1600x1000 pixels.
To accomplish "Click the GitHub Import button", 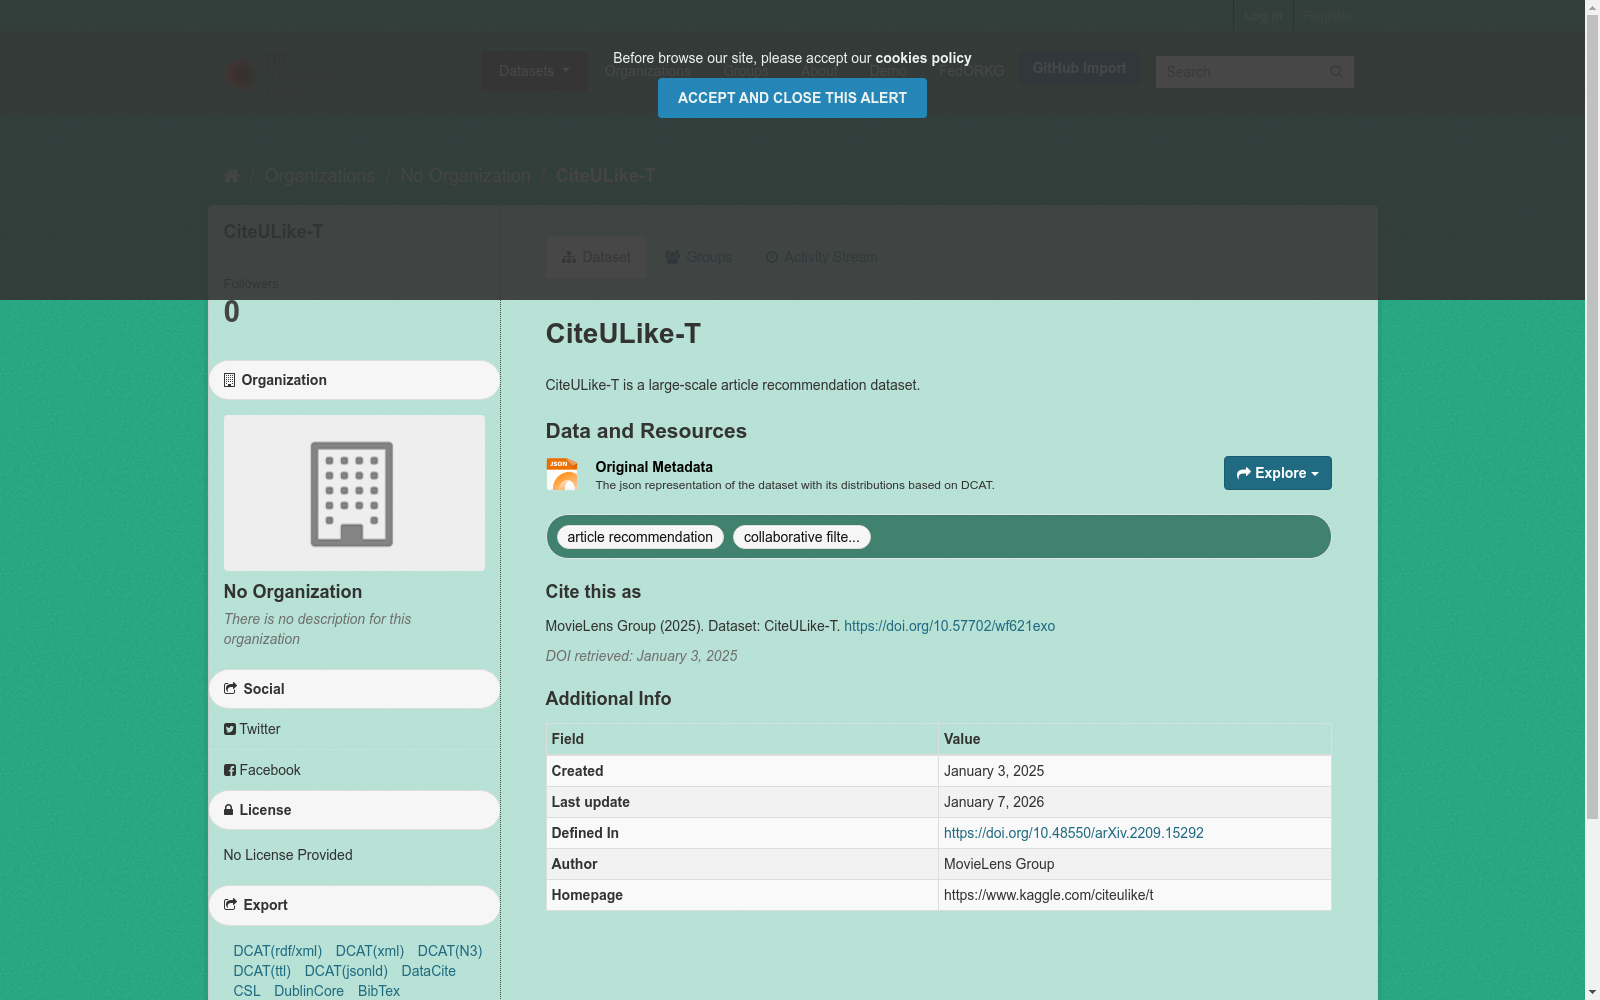I will point(1079,68).
